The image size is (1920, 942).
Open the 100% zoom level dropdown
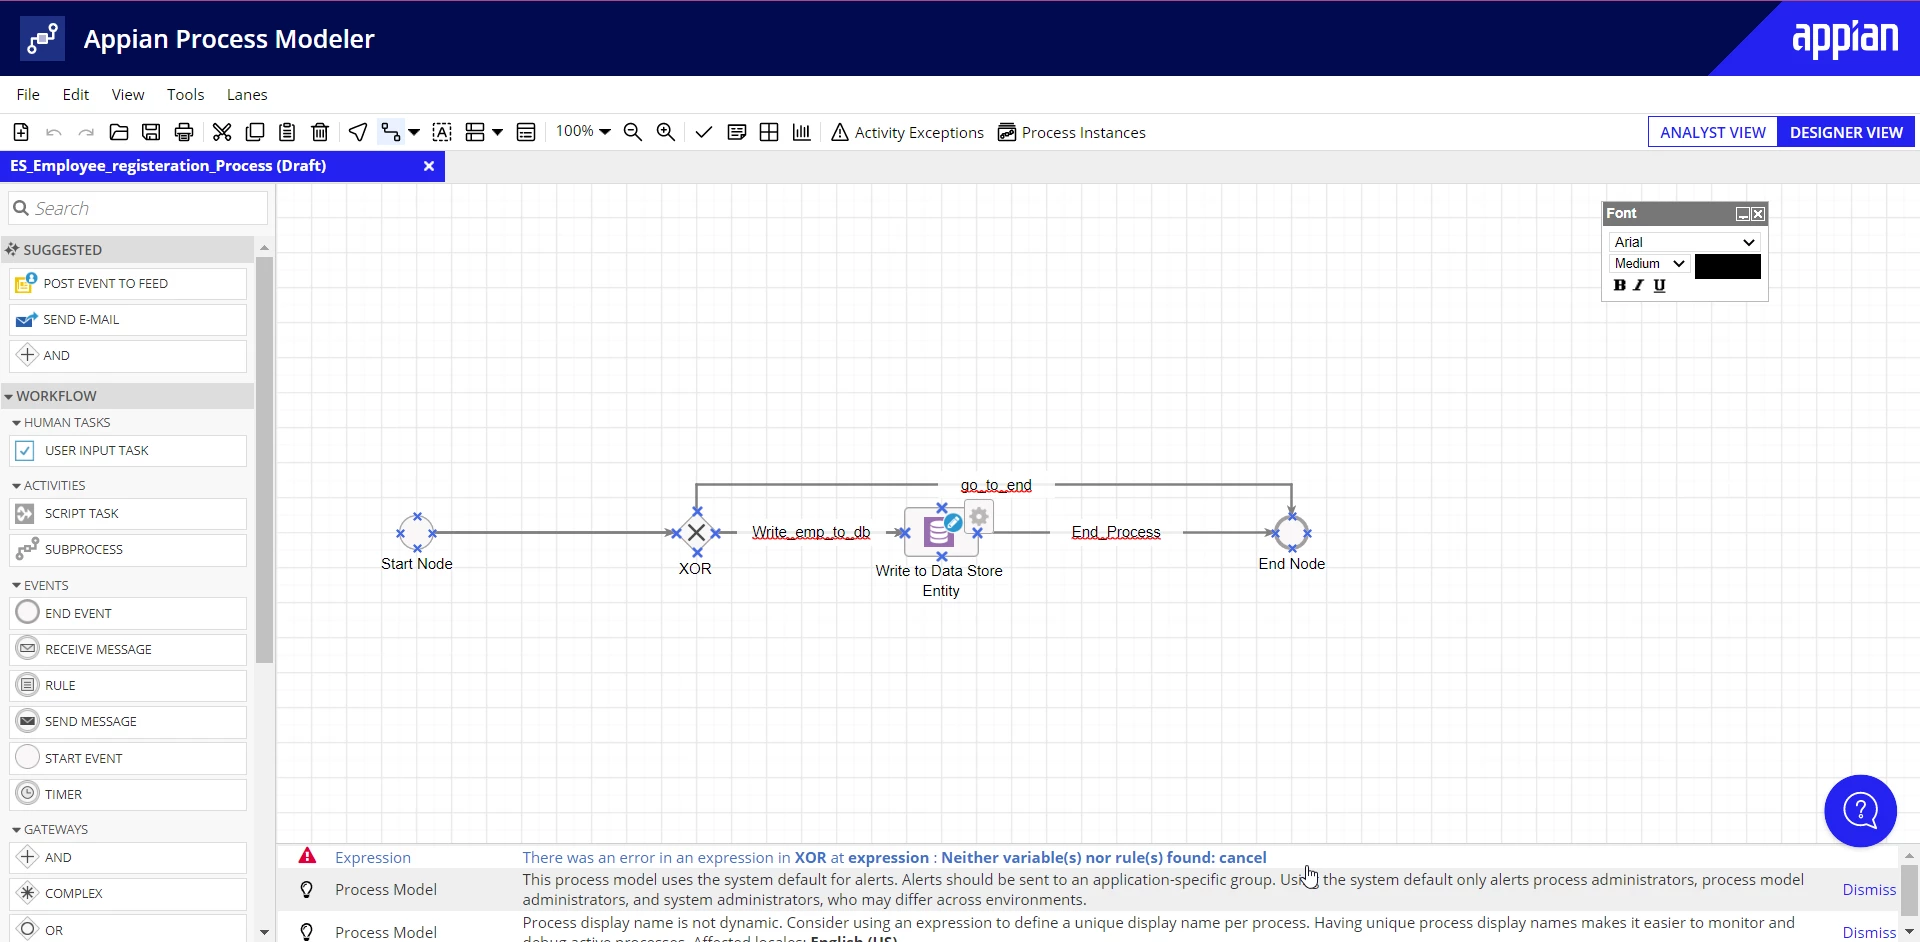(583, 131)
